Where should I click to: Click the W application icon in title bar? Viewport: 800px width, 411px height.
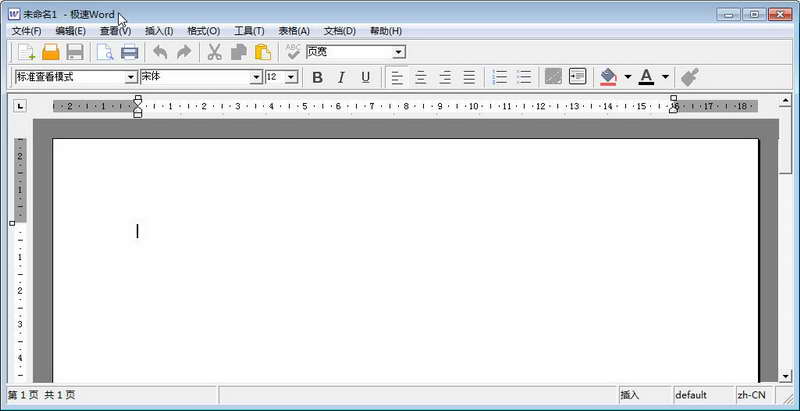pyautogui.click(x=14, y=14)
